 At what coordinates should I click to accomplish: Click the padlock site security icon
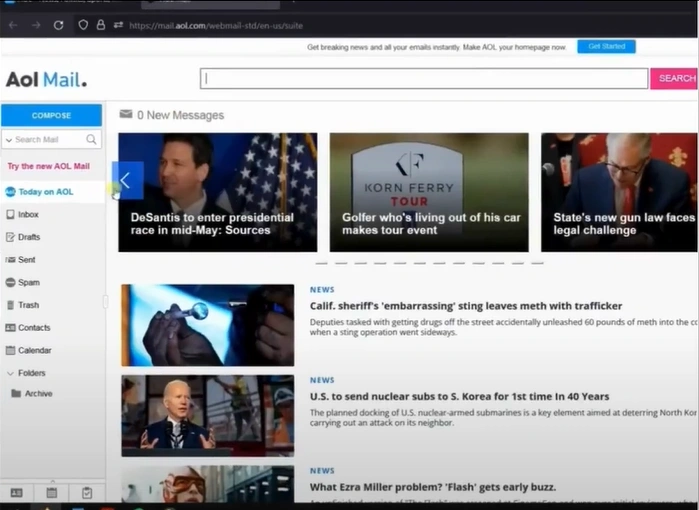(101, 25)
